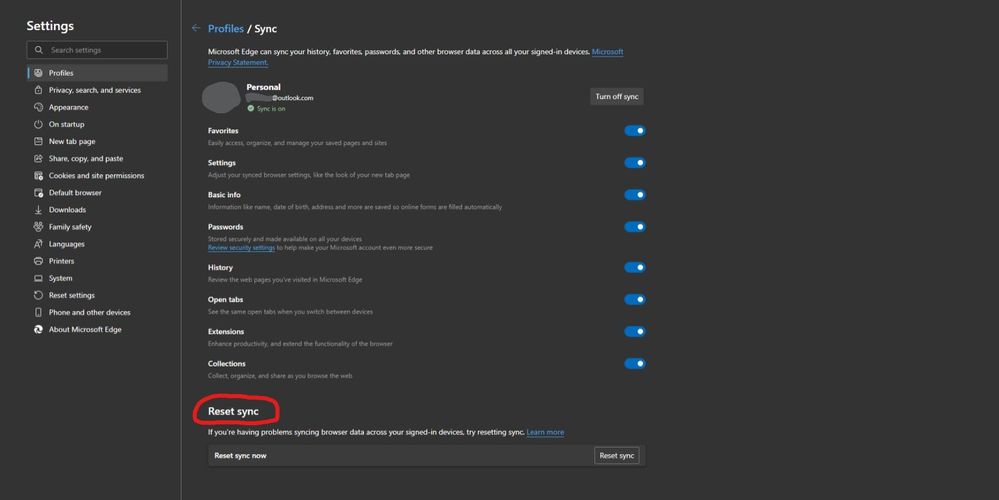Click the On startup power icon

(x=38, y=124)
